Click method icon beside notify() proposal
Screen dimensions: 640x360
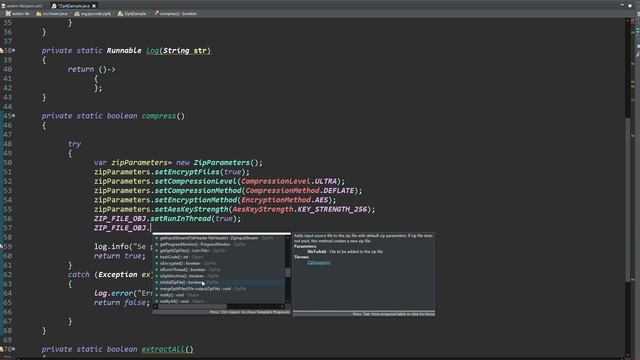click(156, 295)
